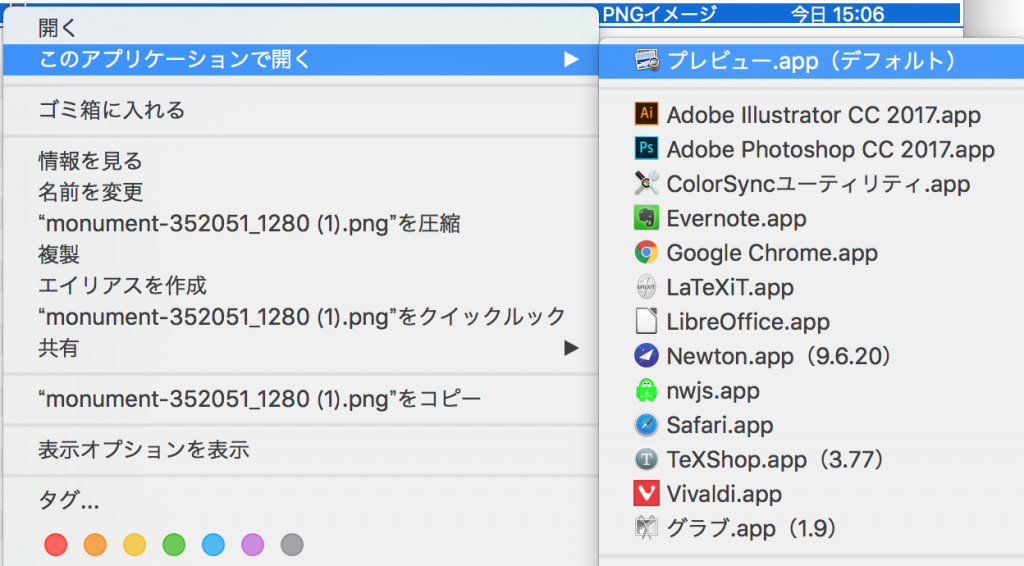Click the ColorSync utility icon
Screen dimensions: 1024x566
[647, 183]
